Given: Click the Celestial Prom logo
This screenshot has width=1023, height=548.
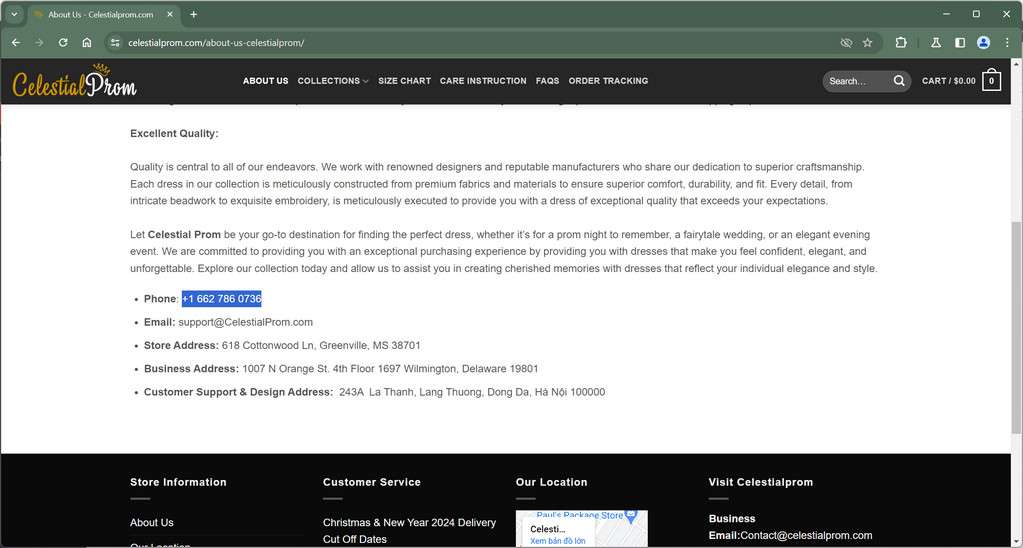Looking at the screenshot, I should [74, 82].
